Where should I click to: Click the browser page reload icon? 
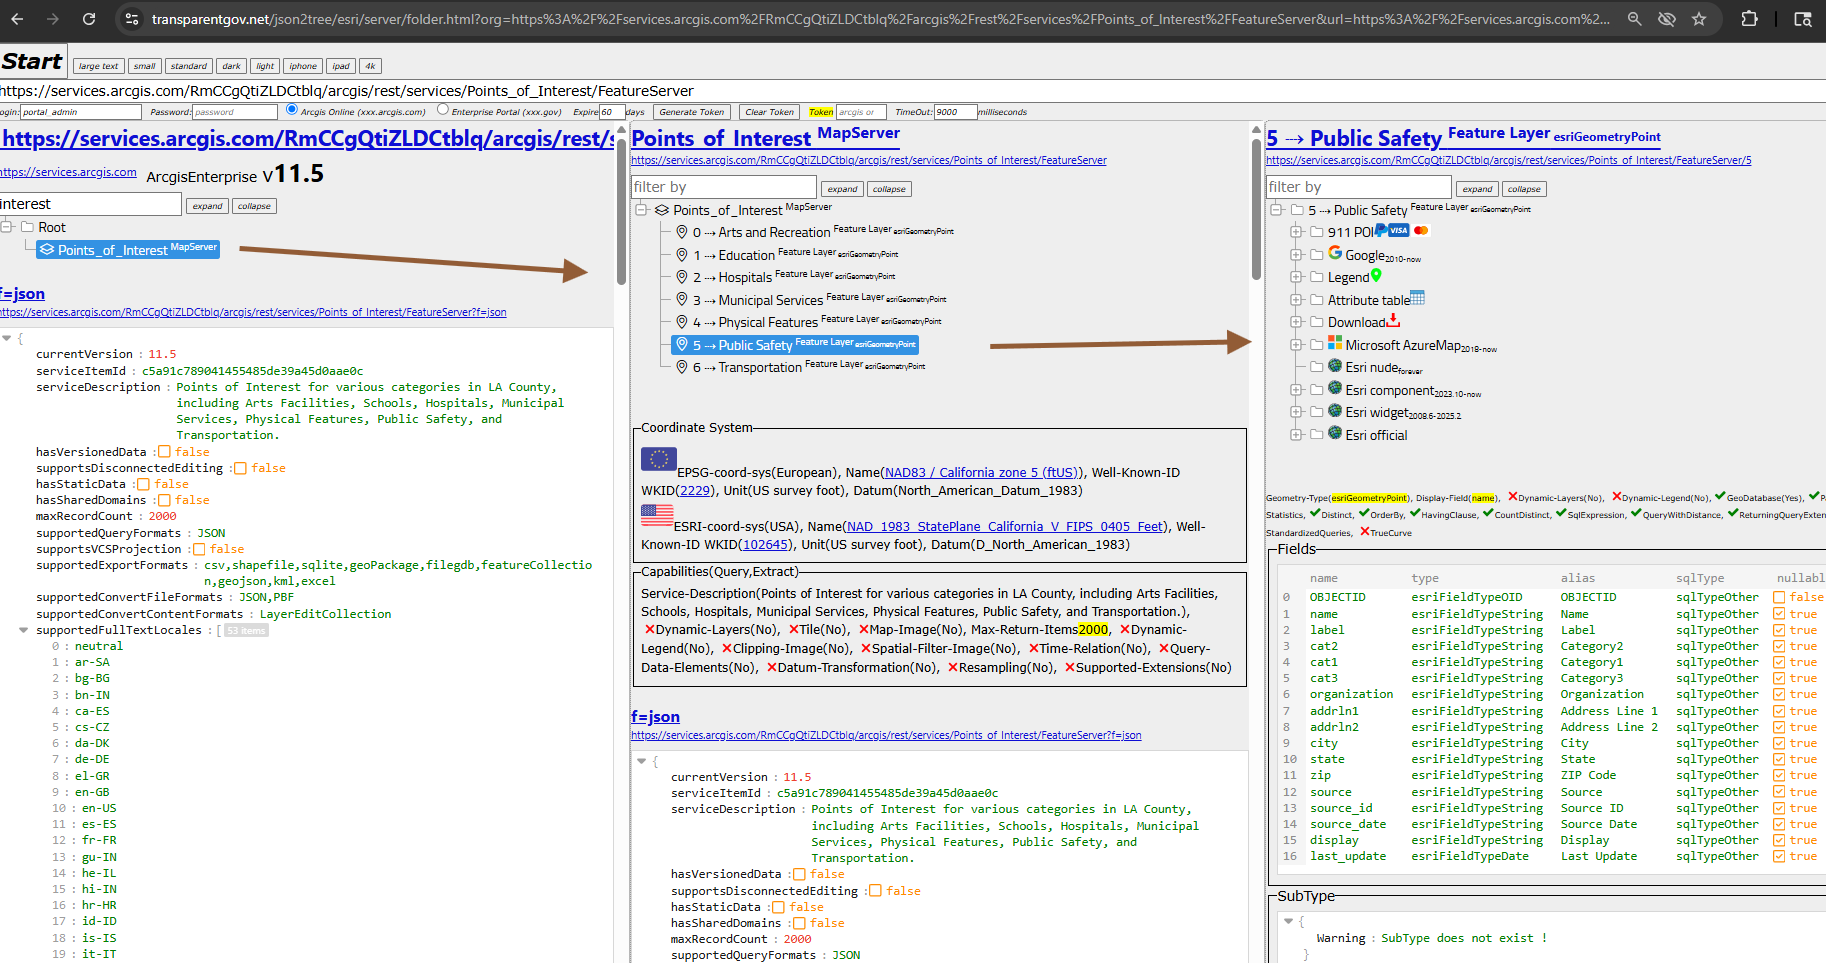89,19
